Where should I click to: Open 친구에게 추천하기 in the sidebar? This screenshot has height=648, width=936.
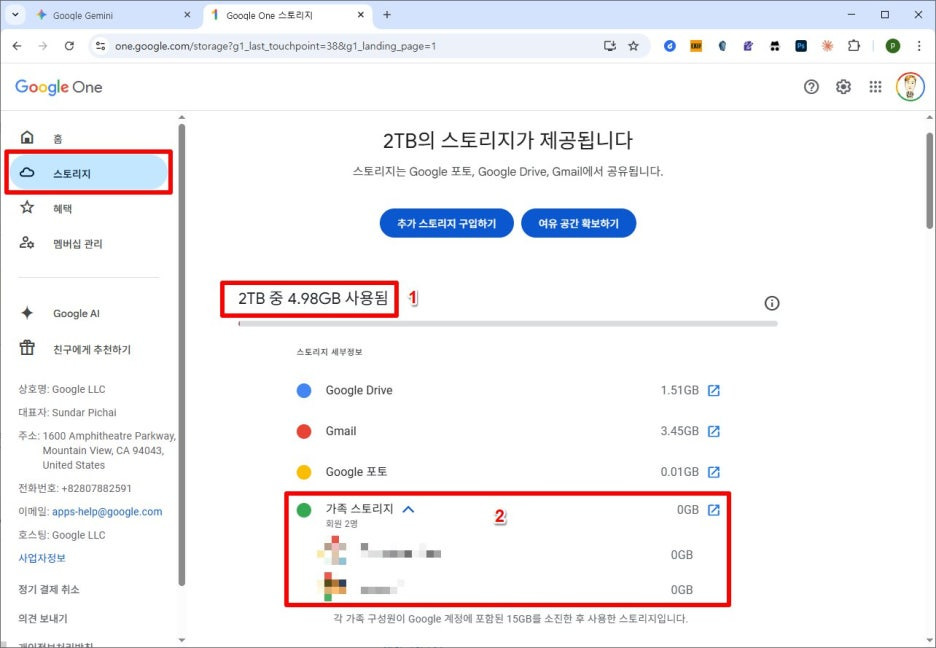88,348
